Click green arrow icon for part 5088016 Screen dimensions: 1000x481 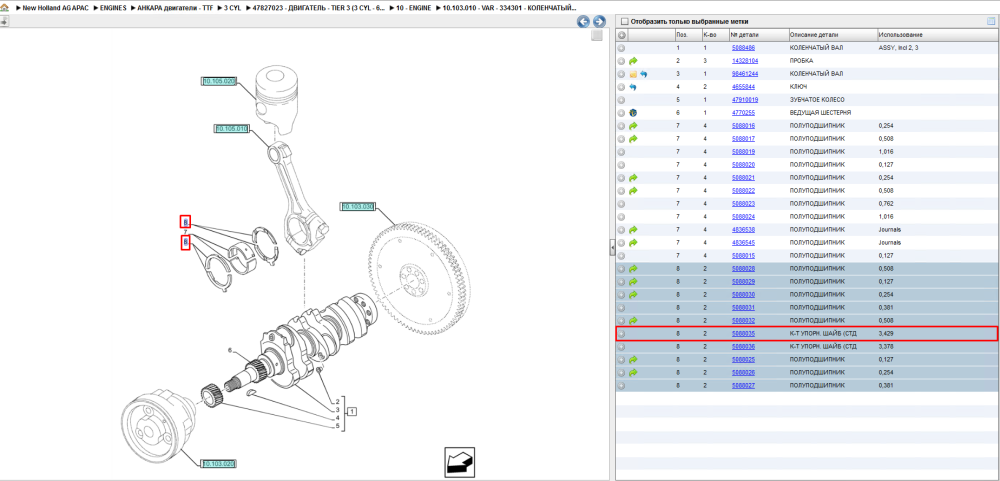[633, 126]
